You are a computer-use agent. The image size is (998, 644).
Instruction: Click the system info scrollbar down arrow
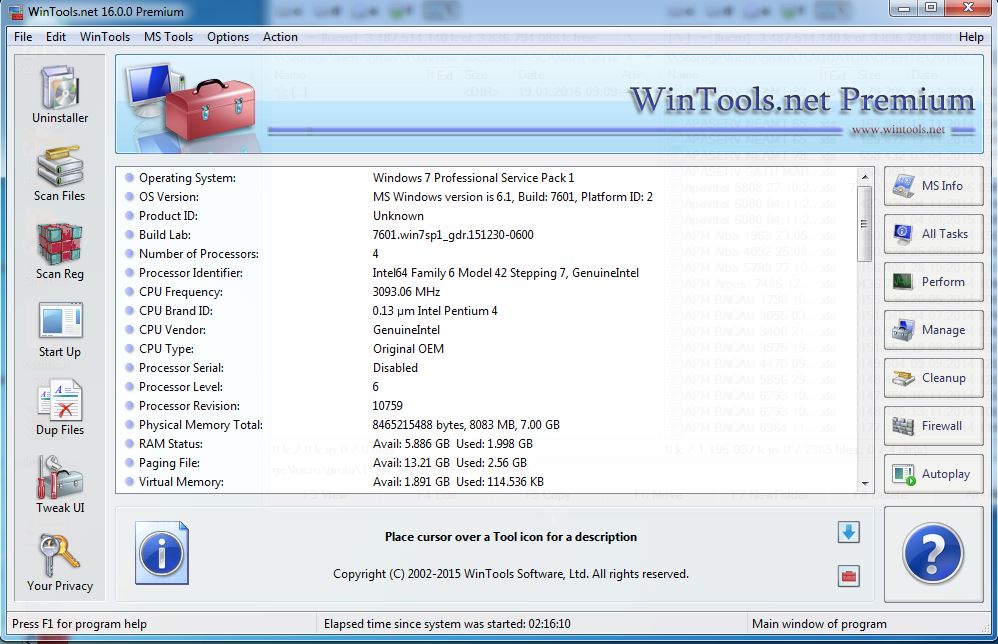[864, 484]
